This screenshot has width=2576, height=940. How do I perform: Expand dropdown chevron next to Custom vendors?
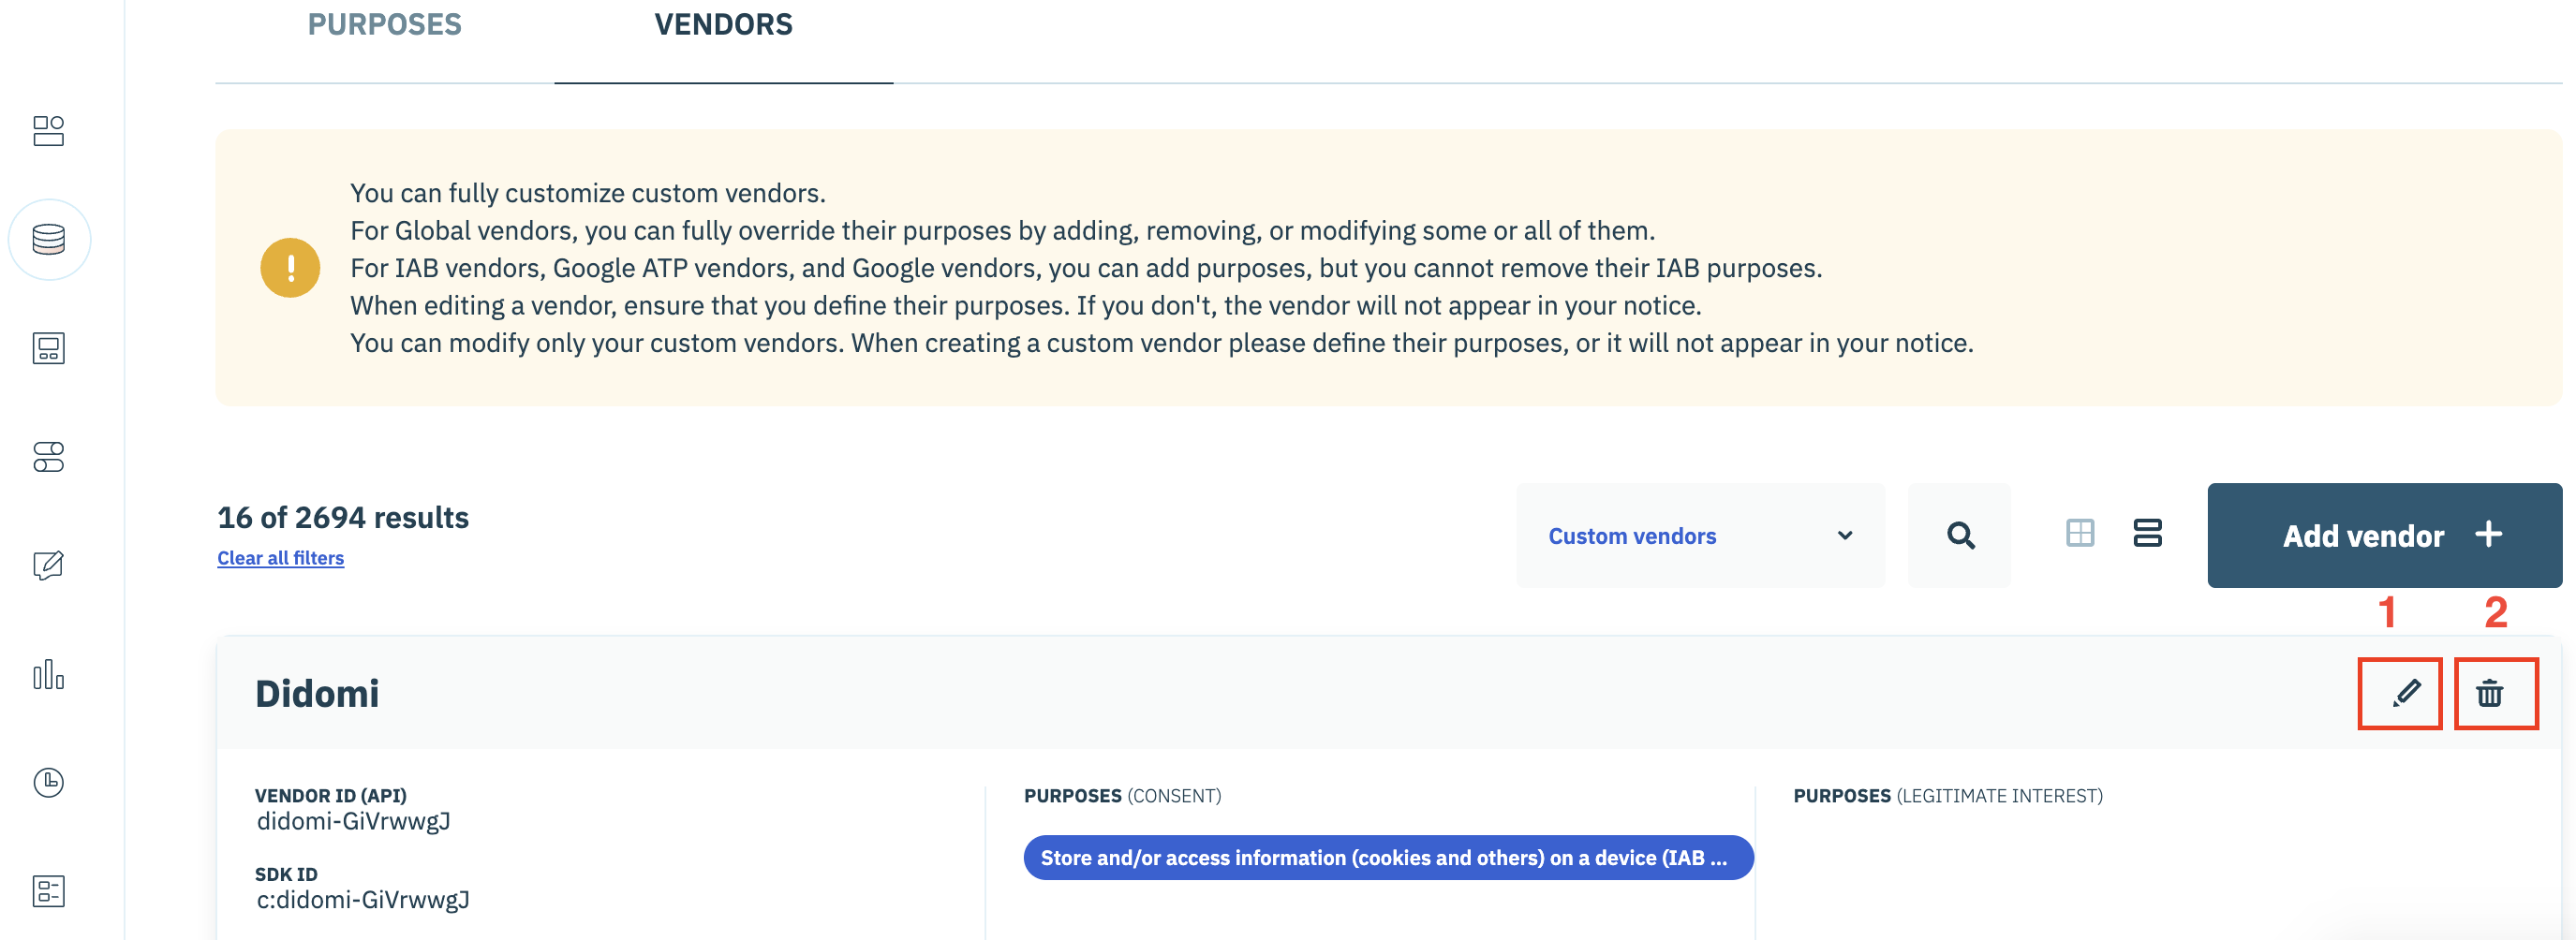pos(1845,536)
